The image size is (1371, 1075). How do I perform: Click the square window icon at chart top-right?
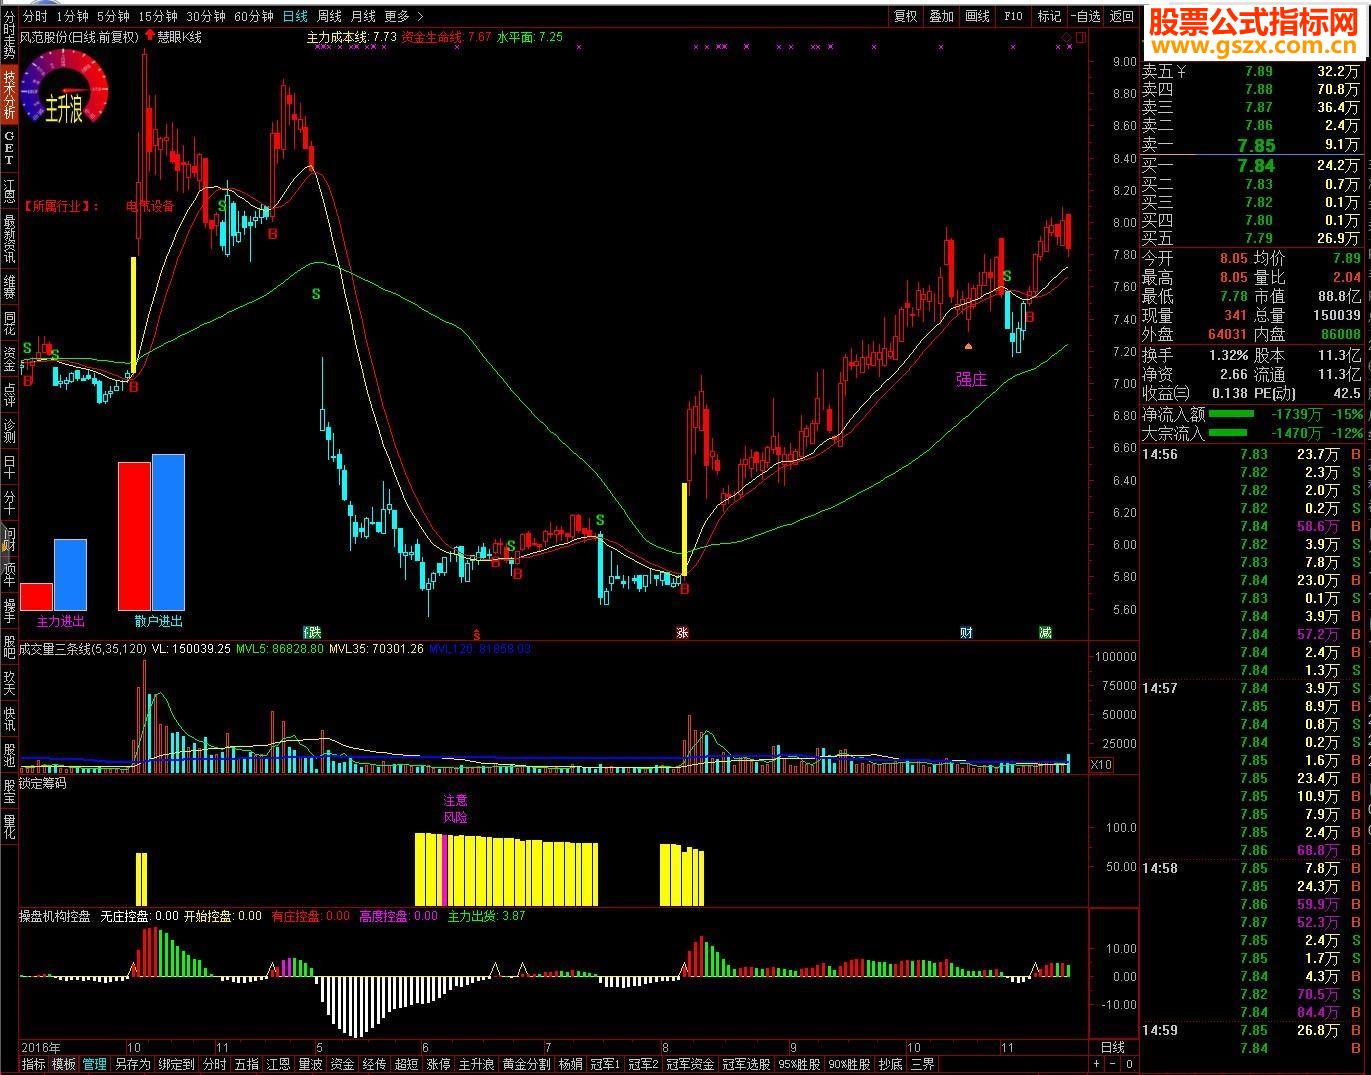tap(1079, 38)
